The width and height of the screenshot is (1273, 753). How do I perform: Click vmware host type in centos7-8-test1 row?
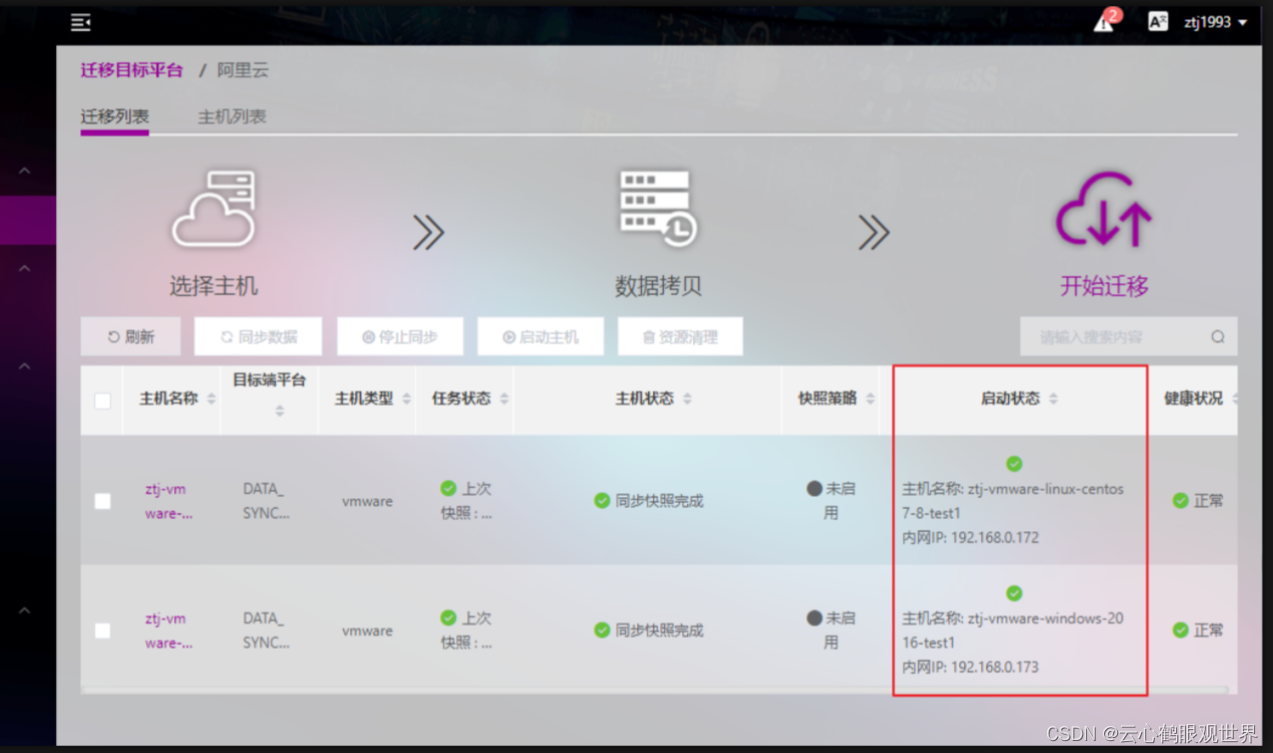[x=367, y=502]
